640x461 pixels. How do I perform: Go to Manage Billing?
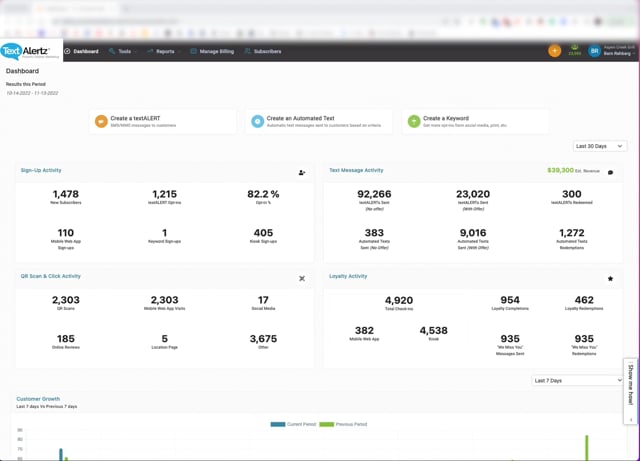[x=212, y=51]
